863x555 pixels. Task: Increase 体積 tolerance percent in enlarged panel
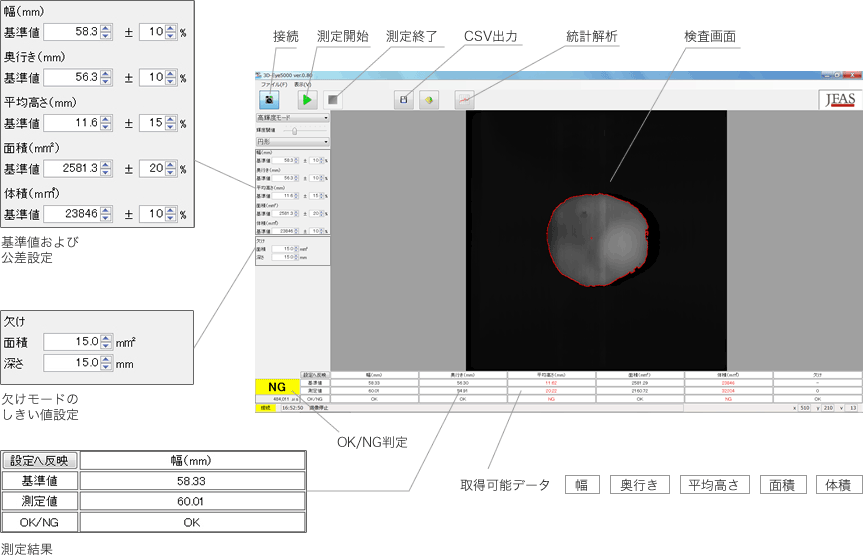(x=171, y=209)
